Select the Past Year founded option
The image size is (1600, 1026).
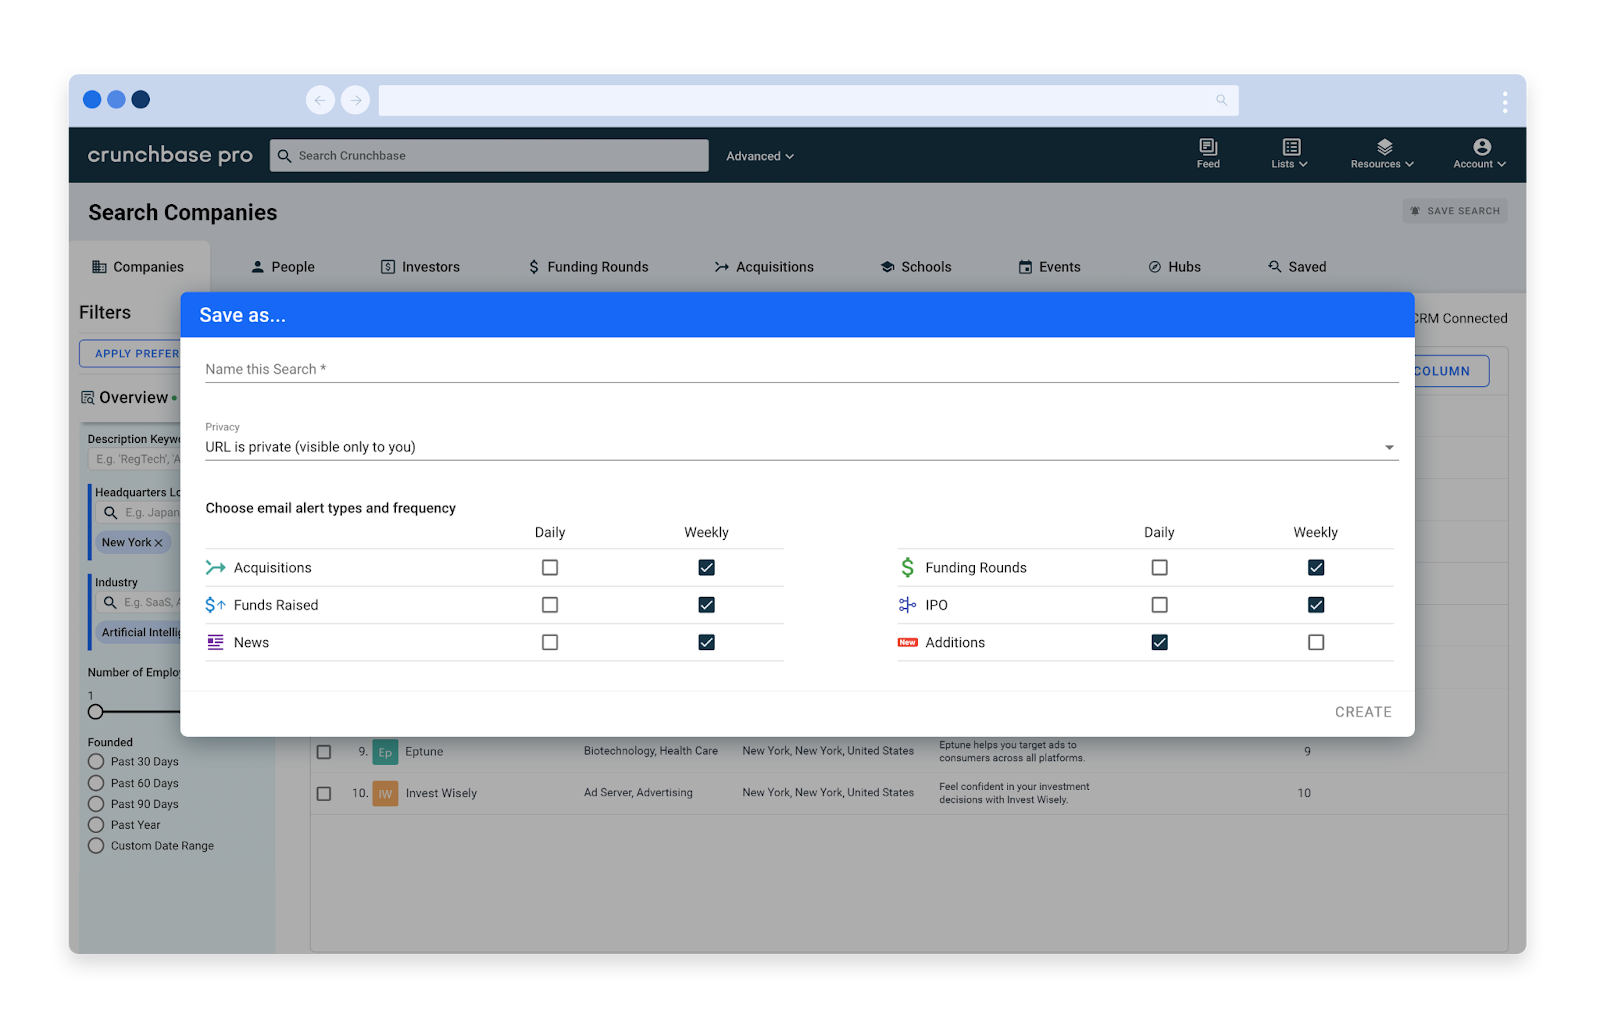96,825
